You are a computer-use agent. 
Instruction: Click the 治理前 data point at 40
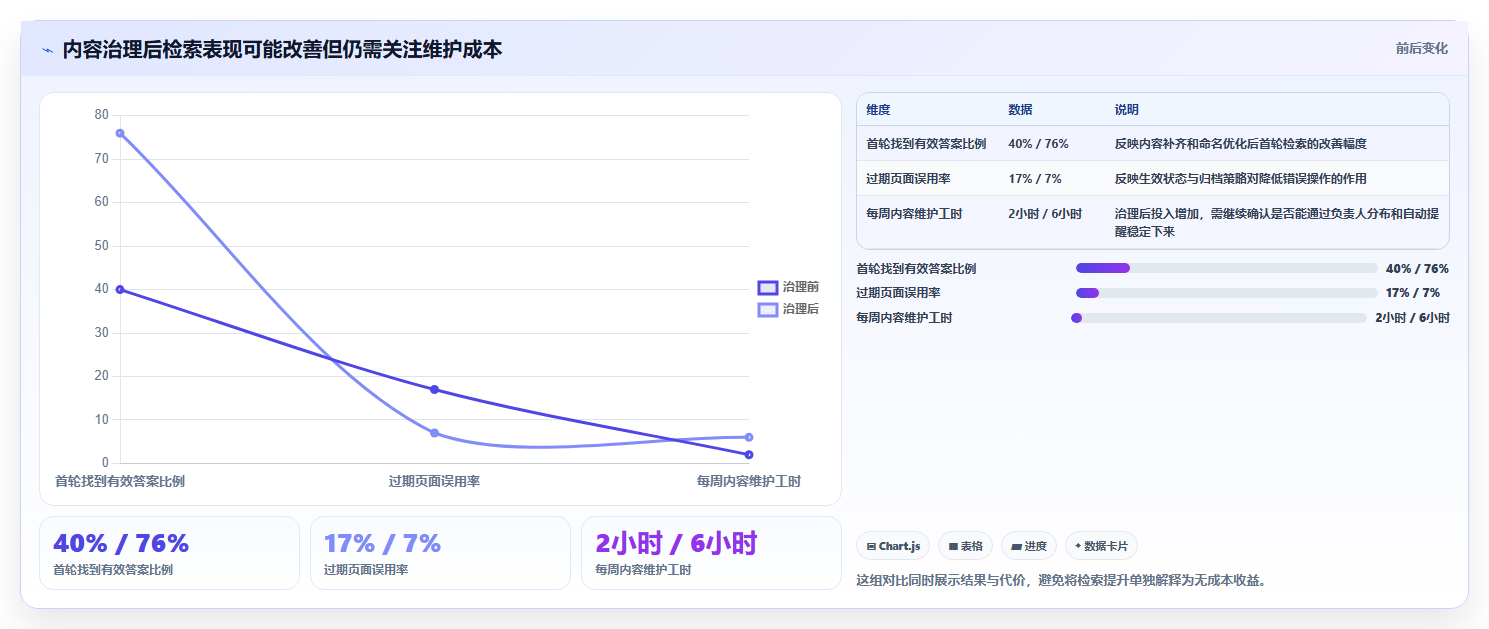pyautogui.click(x=120, y=289)
